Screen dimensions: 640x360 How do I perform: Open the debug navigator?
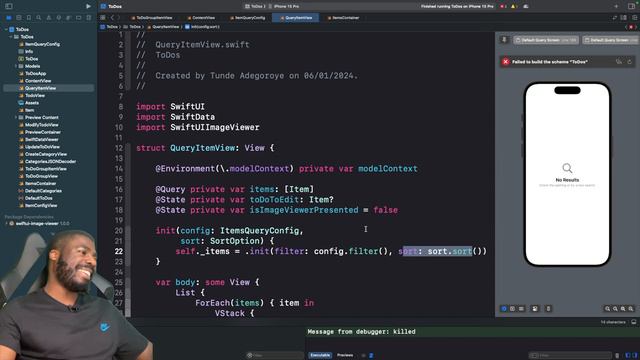[69, 18]
